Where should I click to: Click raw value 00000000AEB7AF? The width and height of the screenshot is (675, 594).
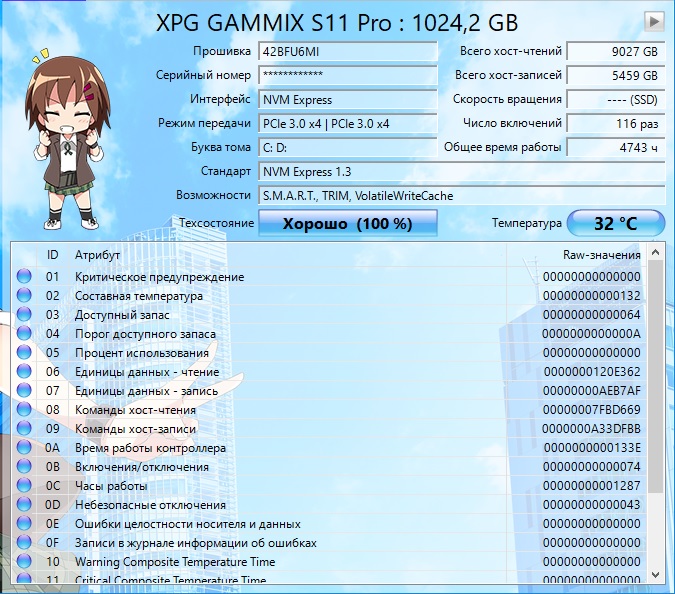pos(591,391)
